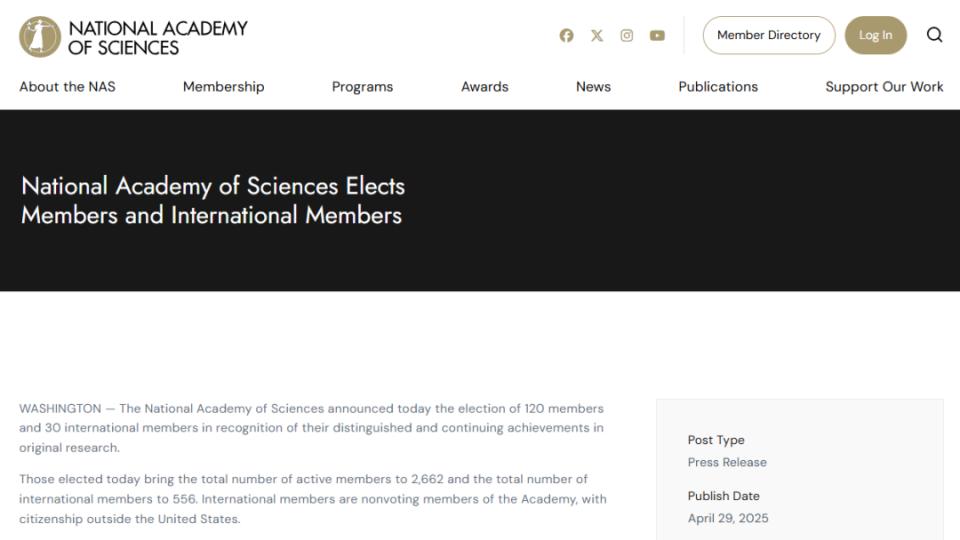Viewport: 960px width, 540px height.
Task: Select the Programs menu item
Action: click(x=362, y=87)
